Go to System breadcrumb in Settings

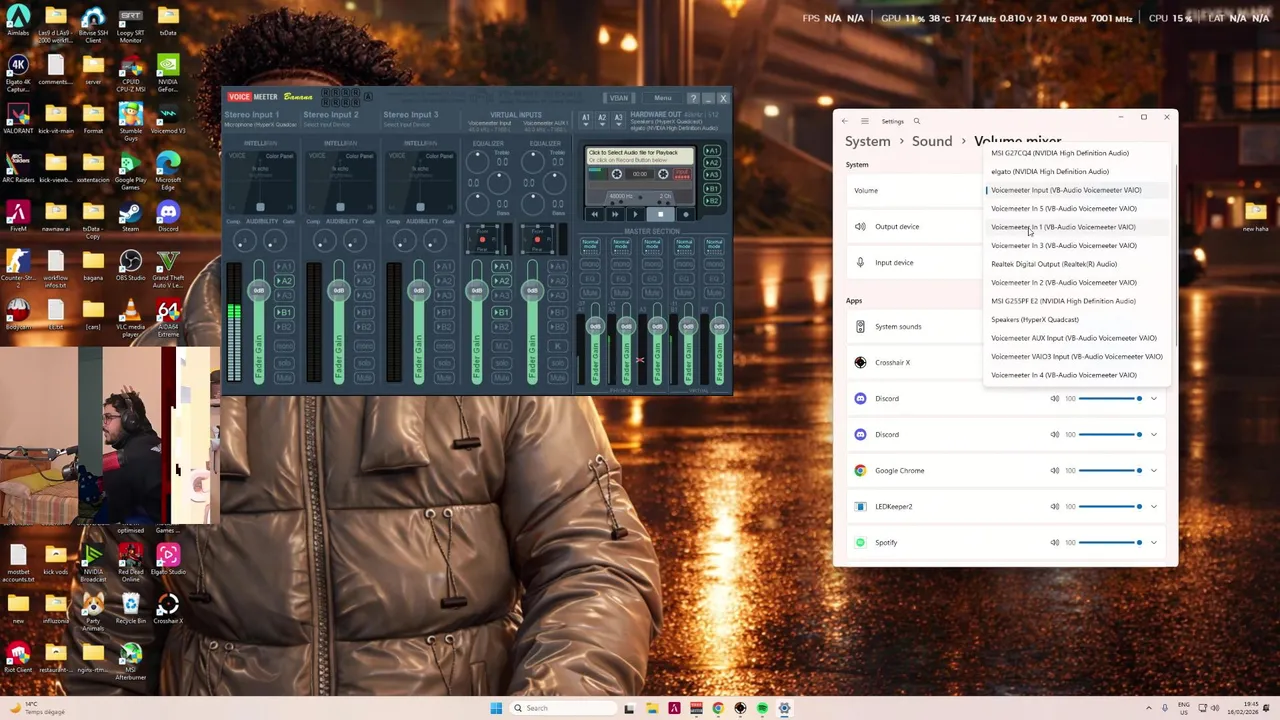867,141
